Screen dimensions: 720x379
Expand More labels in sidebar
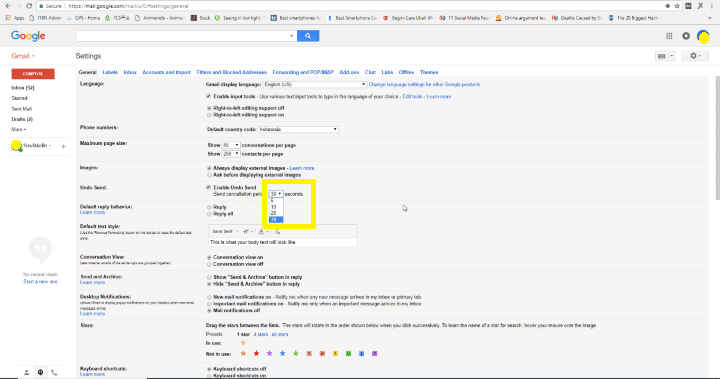point(19,130)
